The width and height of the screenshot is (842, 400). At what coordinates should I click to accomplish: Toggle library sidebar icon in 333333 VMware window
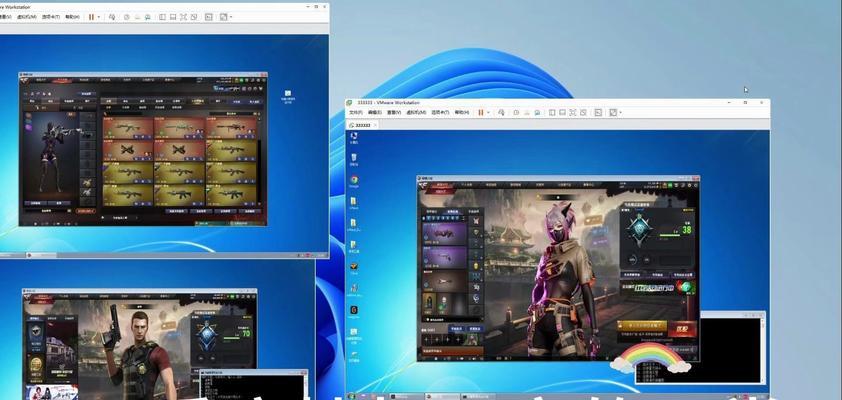click(551, 112)
